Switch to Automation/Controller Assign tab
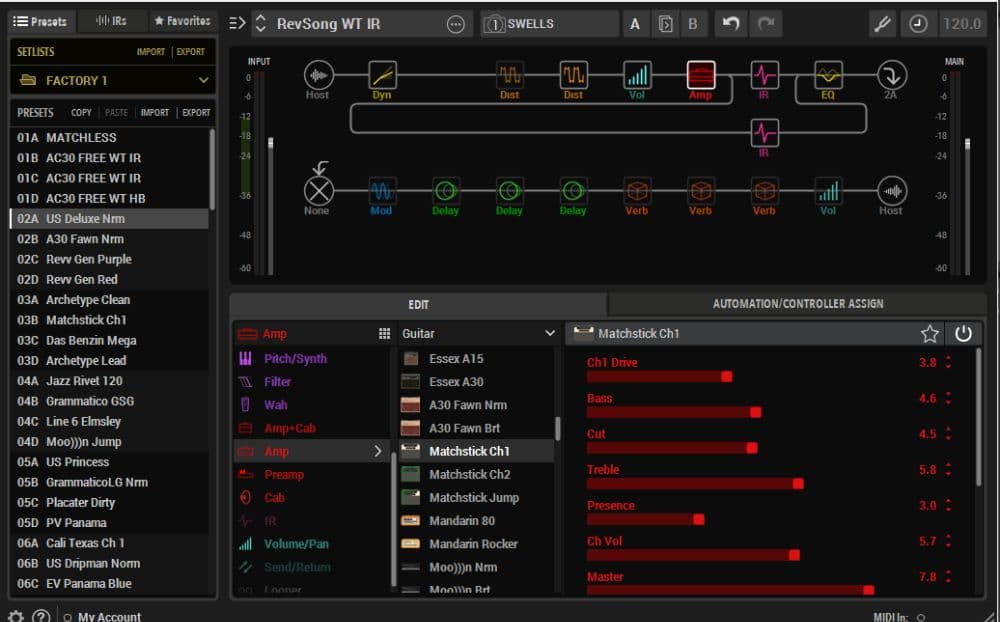Image resolution: width=1000 pixels, height=622 pixels. click(797, 304)
